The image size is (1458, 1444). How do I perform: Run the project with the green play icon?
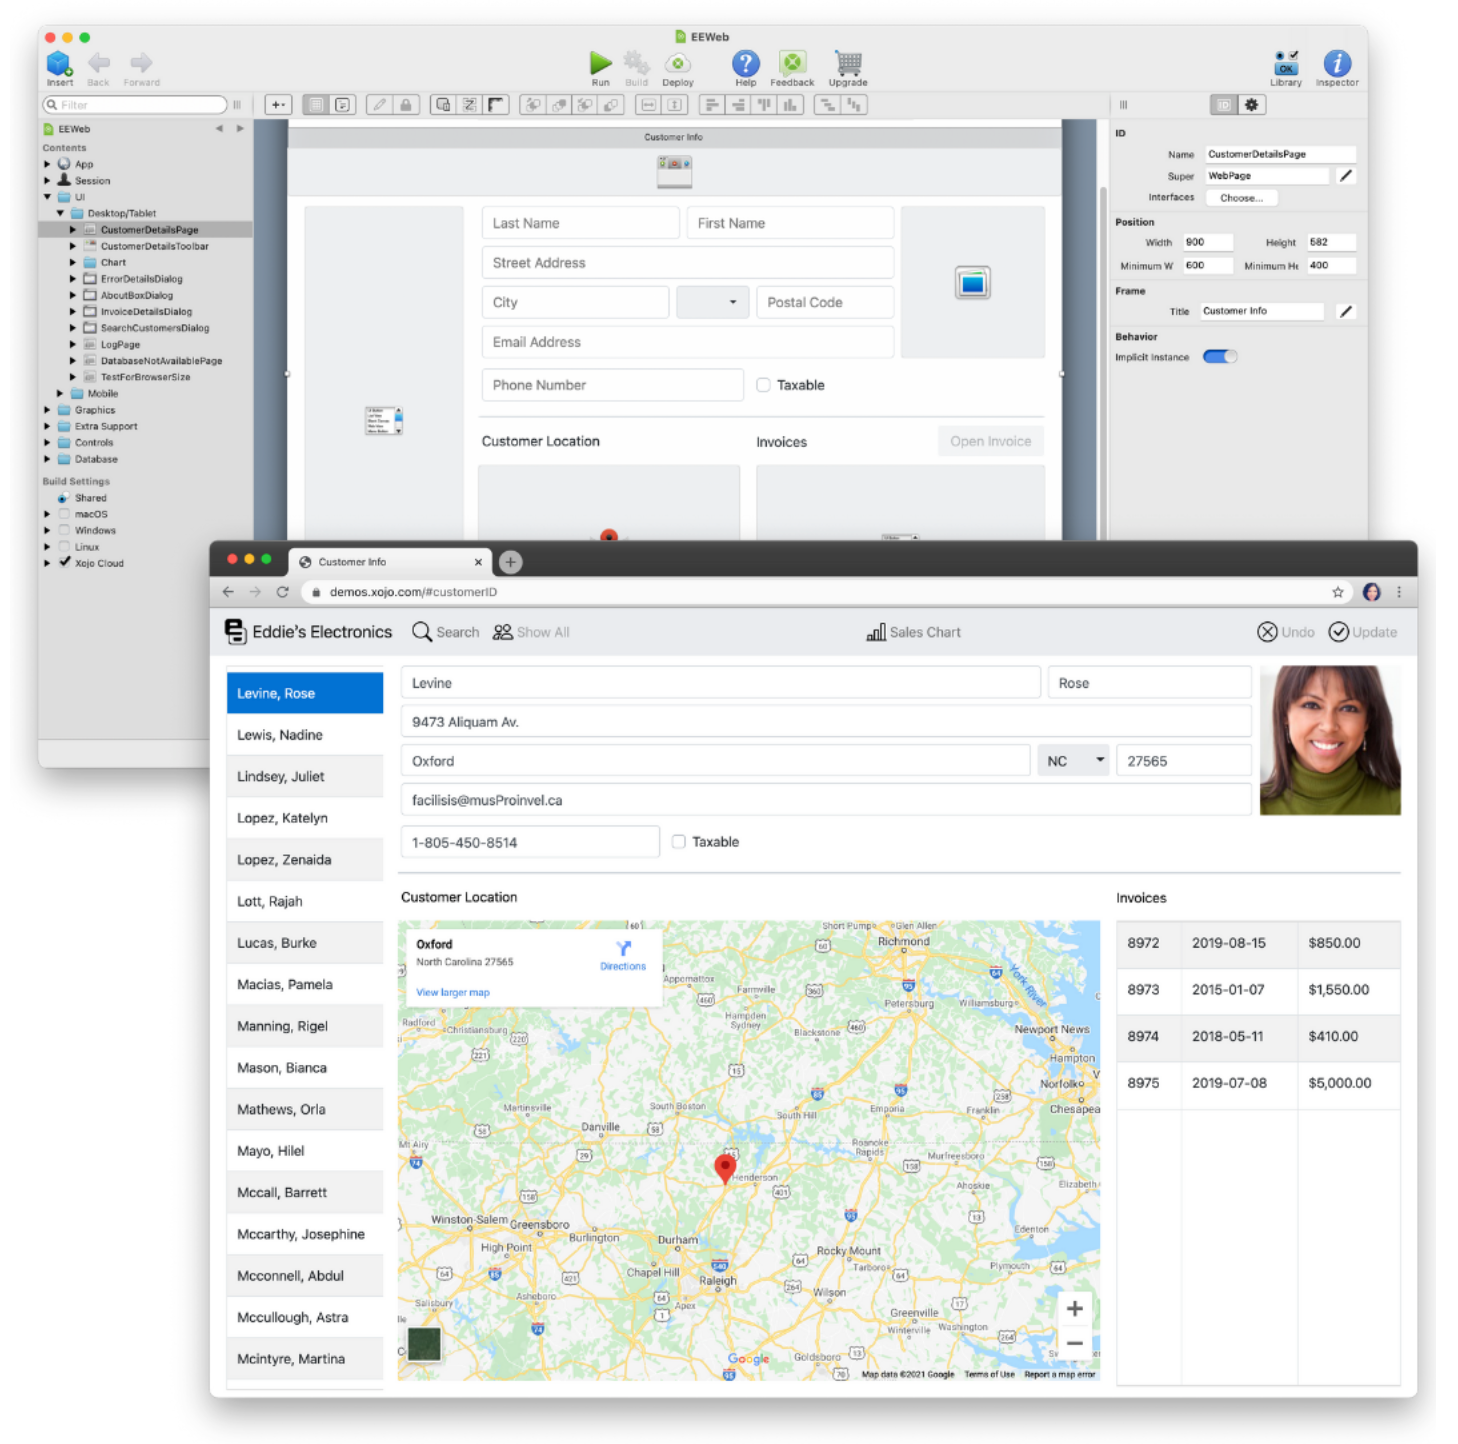600,63
